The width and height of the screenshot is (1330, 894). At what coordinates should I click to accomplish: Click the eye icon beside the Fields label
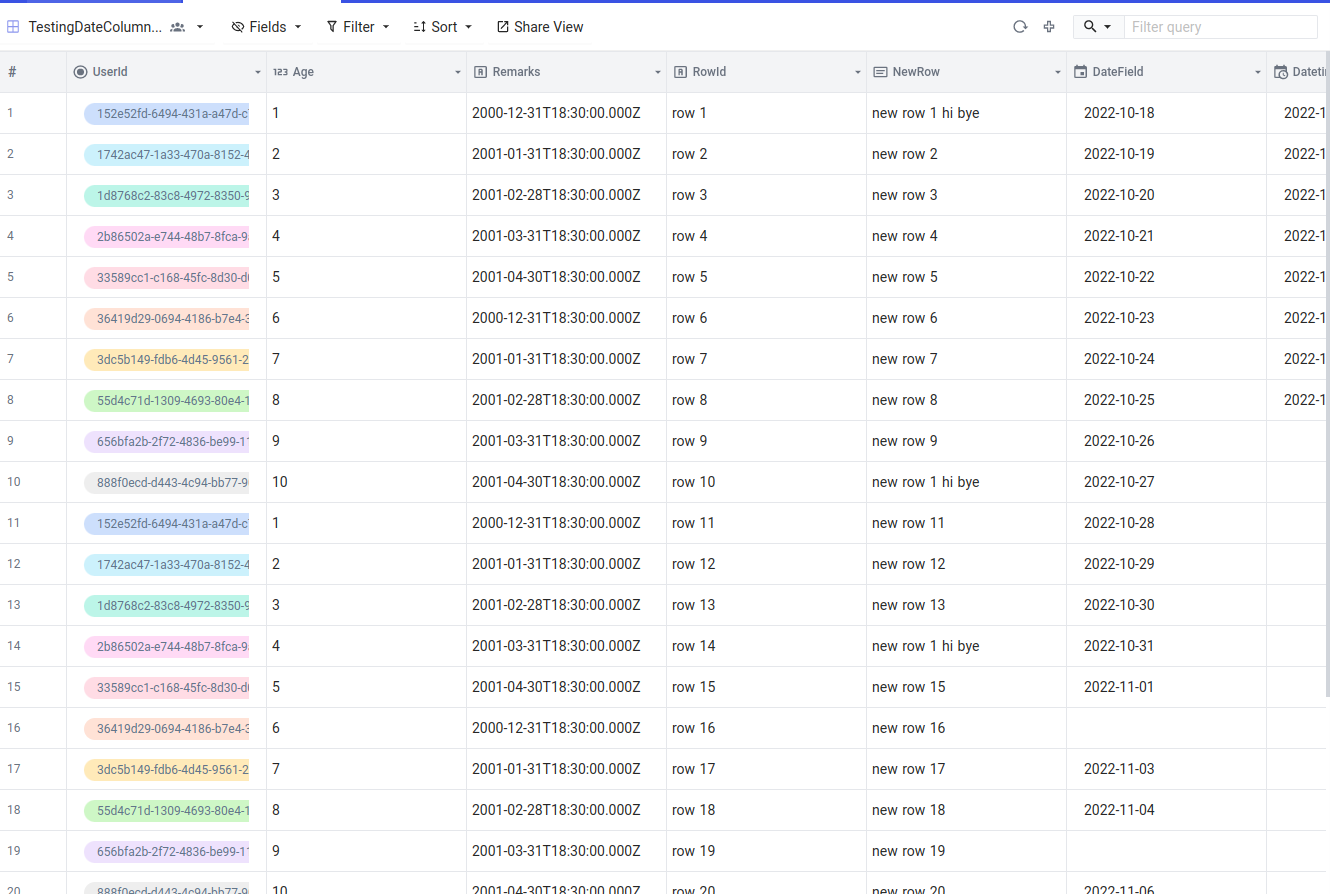(237, 27)
